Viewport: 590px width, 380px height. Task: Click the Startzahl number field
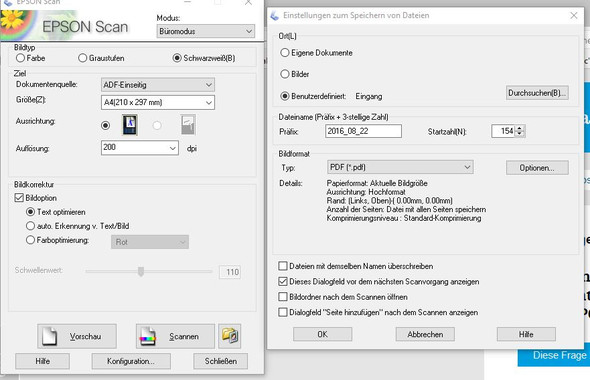tap(503, 131)
